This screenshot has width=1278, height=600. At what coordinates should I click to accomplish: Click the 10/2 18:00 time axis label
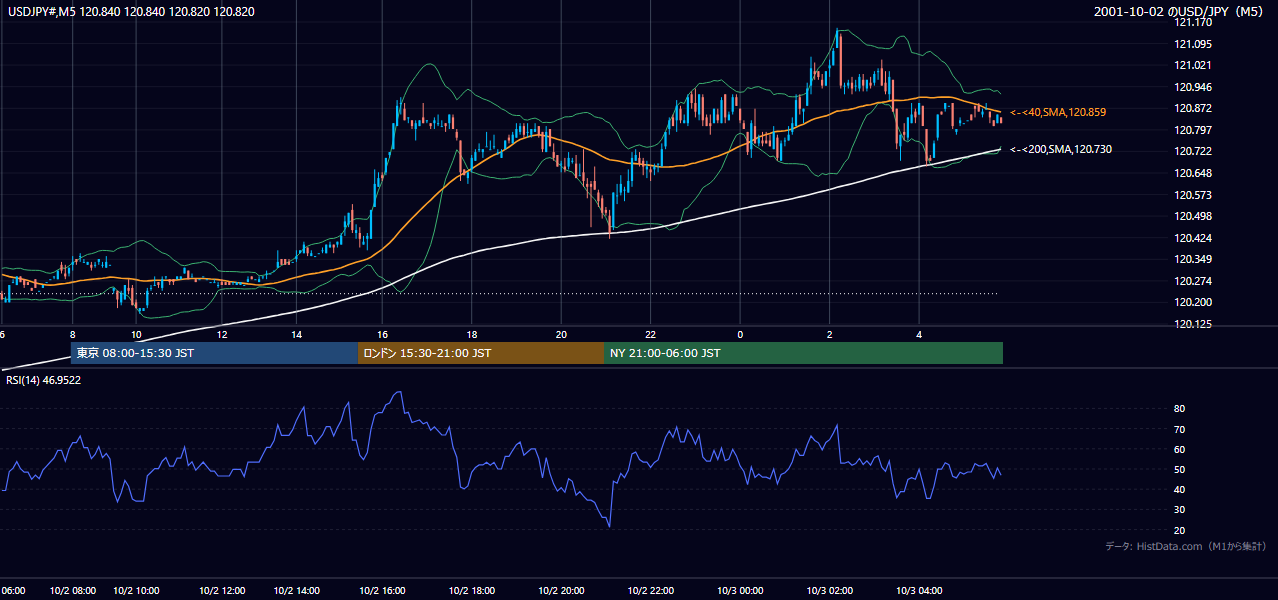471,590
